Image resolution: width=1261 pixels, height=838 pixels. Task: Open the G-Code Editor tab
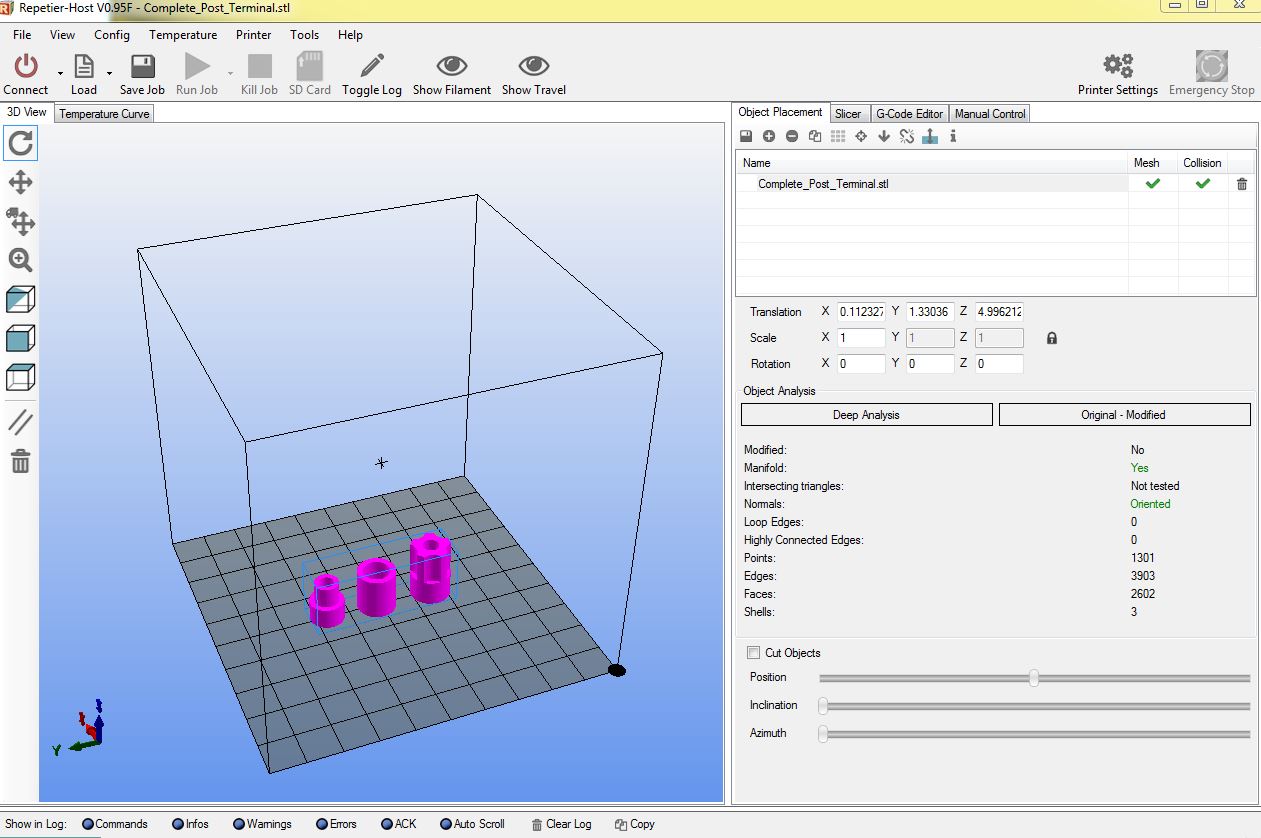tap(909, 114)
